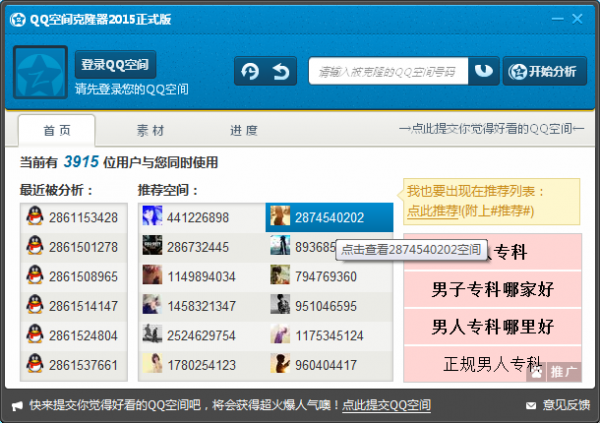Open recommended space 286732445
600x423 pixels.
pos(197,247)
